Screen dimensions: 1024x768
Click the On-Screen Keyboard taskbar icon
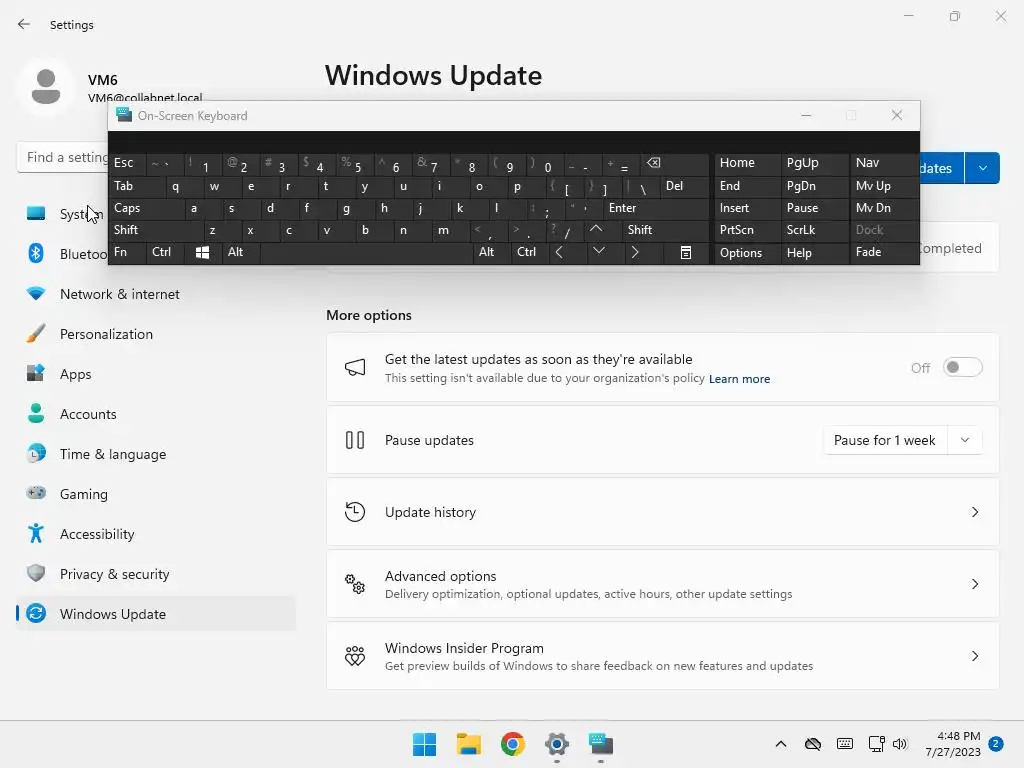[601, 744]
